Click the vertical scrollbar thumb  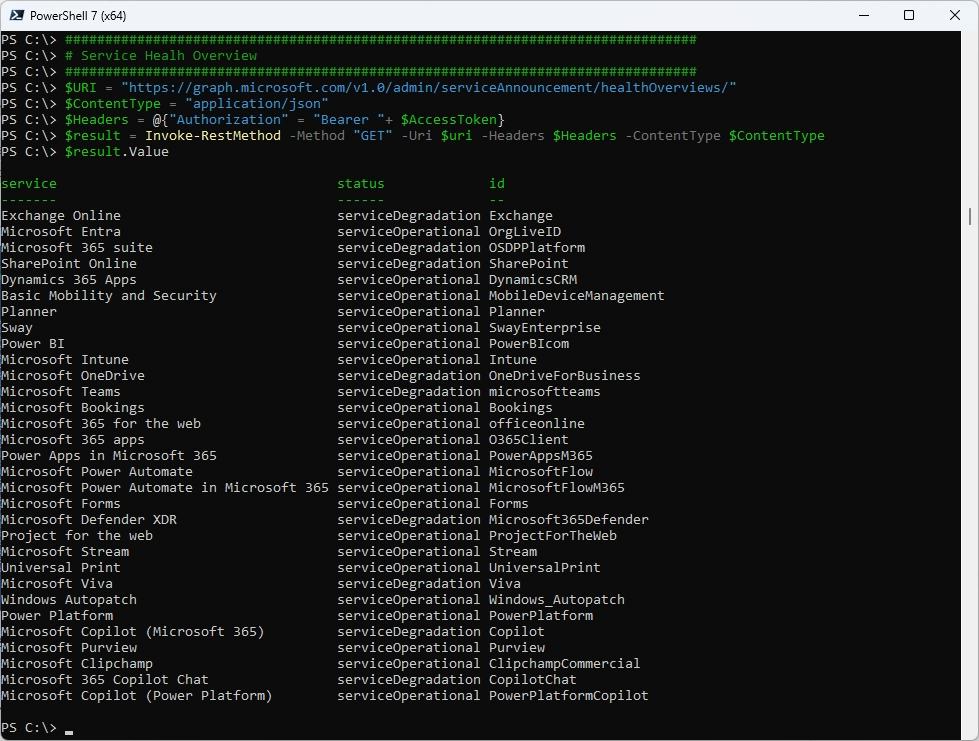pos(970,216)
